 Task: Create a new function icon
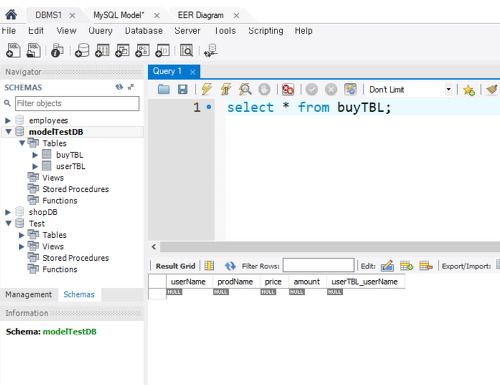(163, 51)
